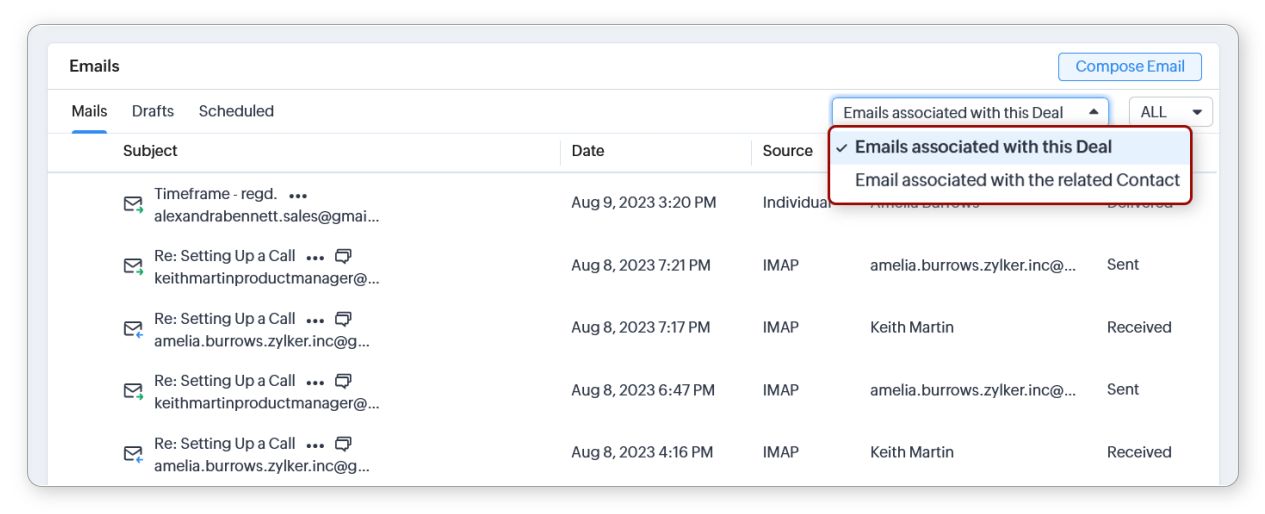Open three-dots menu on 4:16 PM email
This screenshot has height=514, width=1265.
(x=315, y=445)
